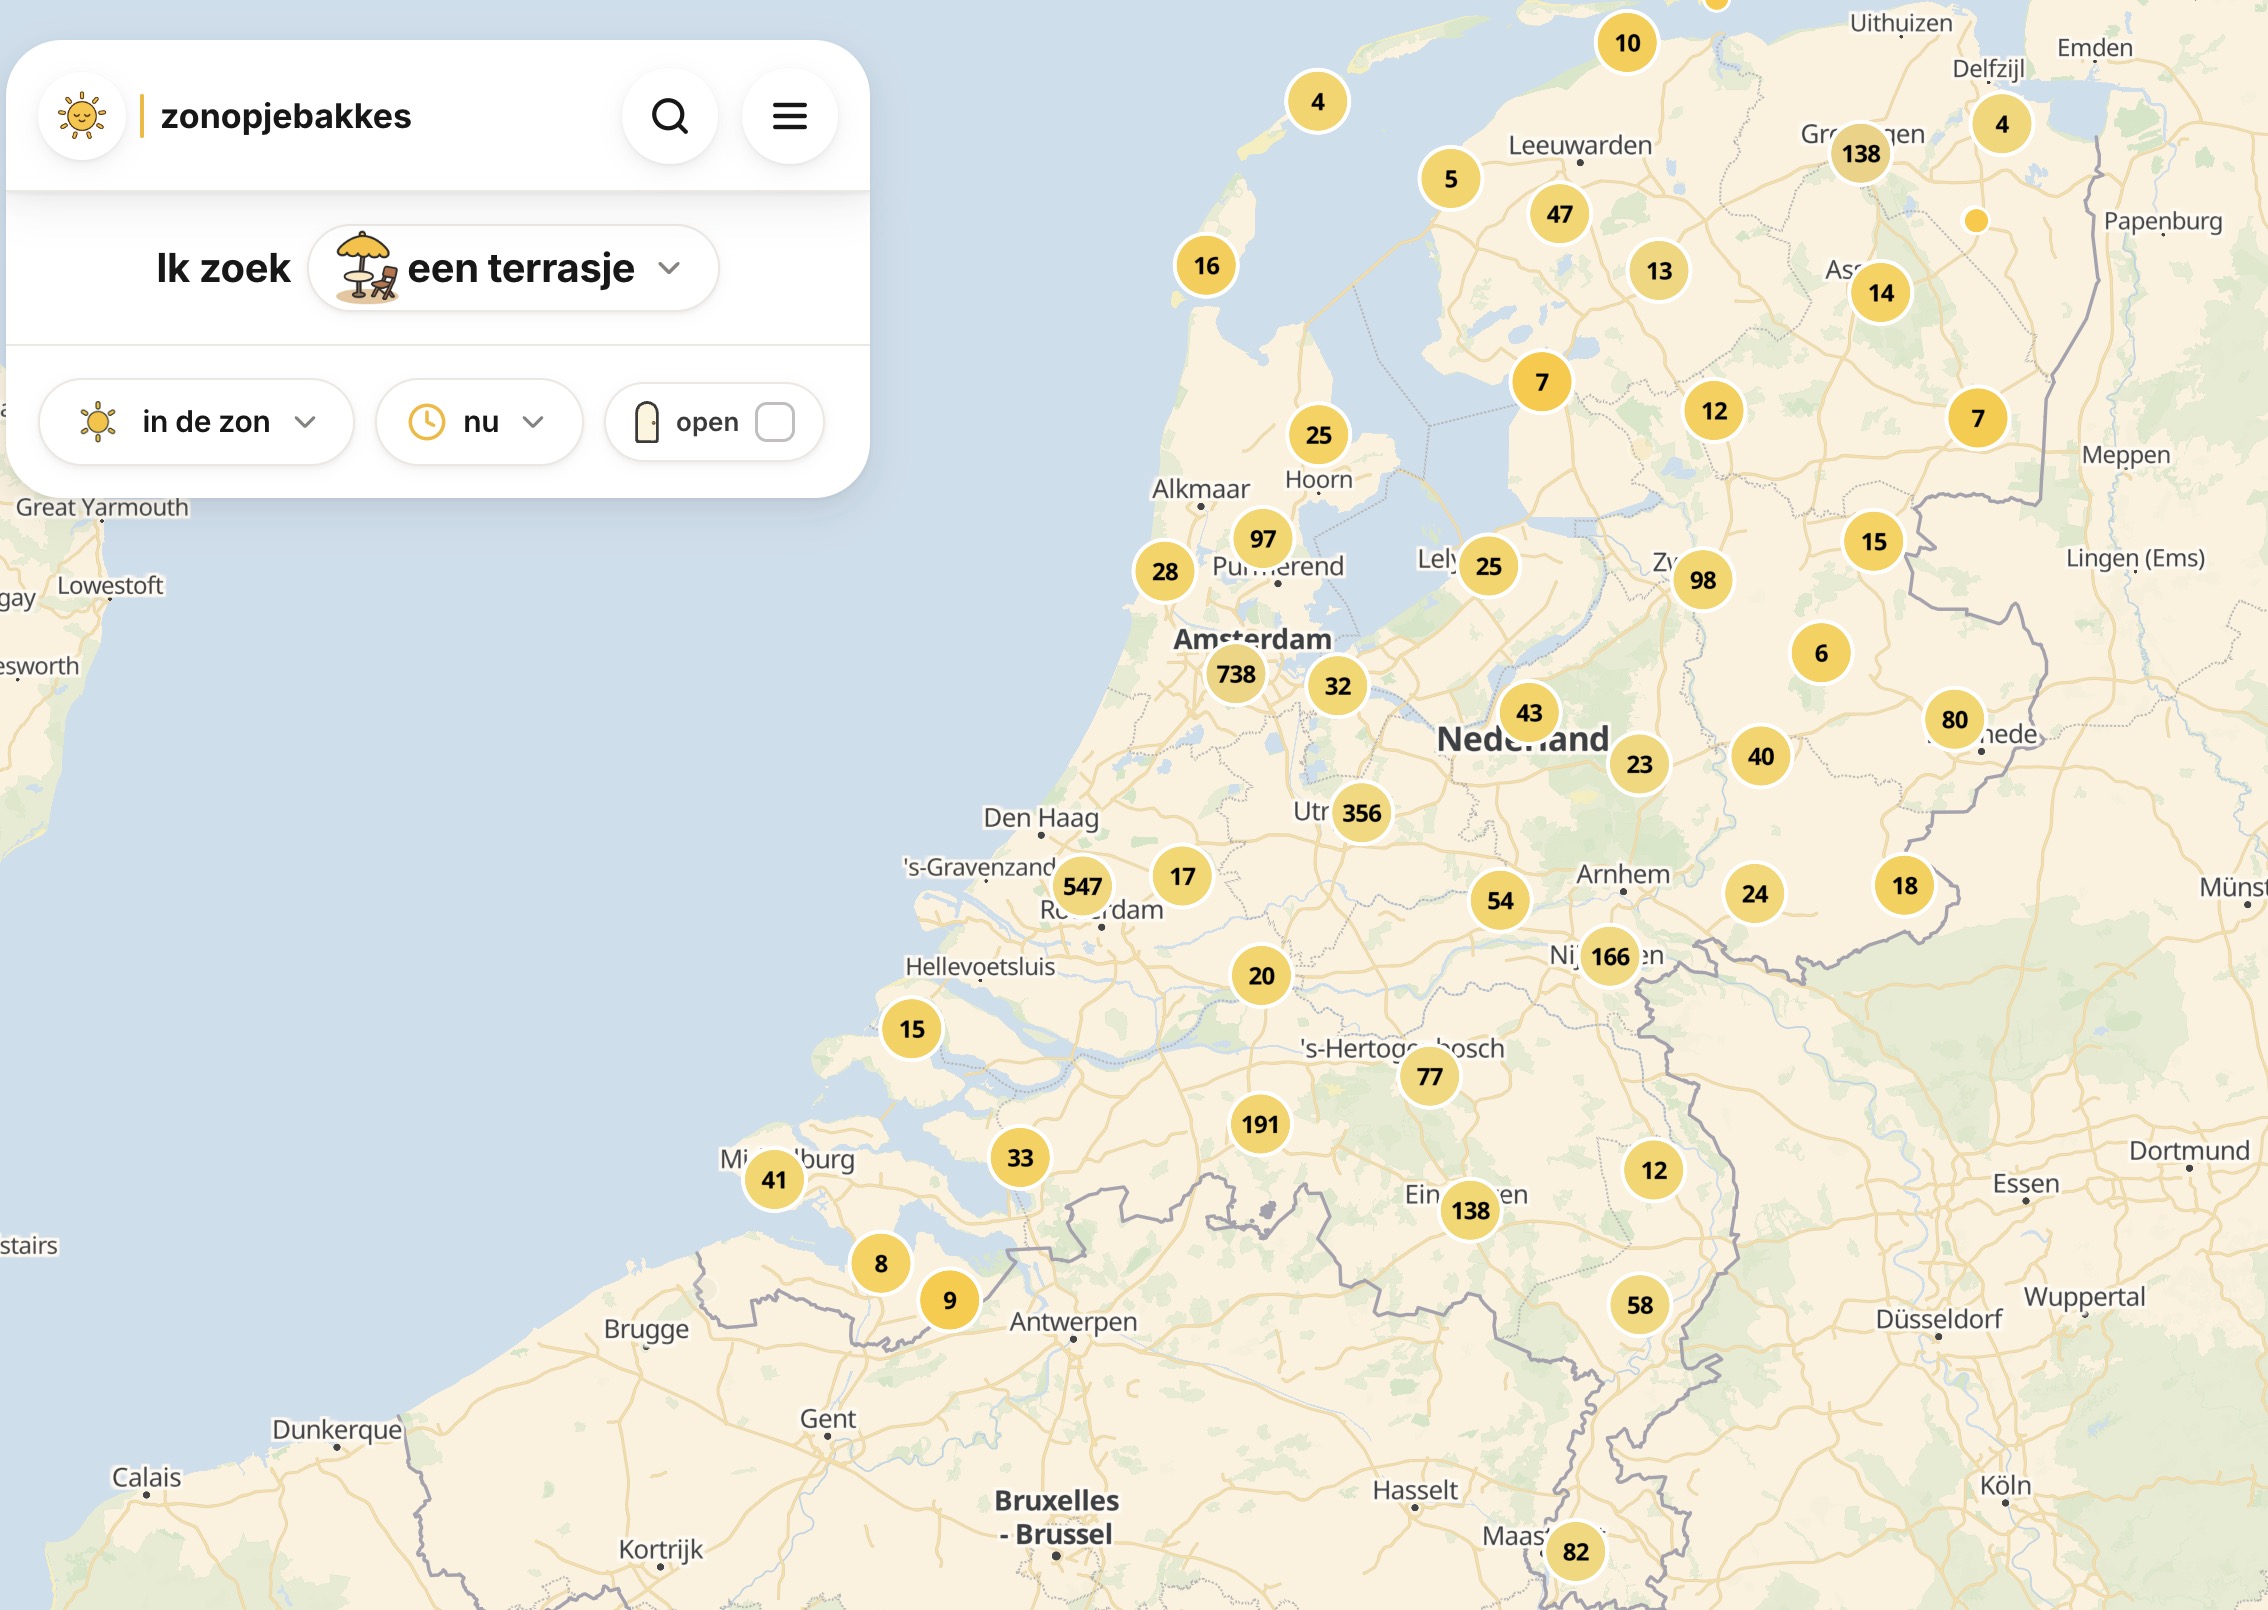Select the 738 cluster at Amsterdam
The width and height of the screenshot is (2268, 1610).
pyautogui.click(x=1236, y=674)
